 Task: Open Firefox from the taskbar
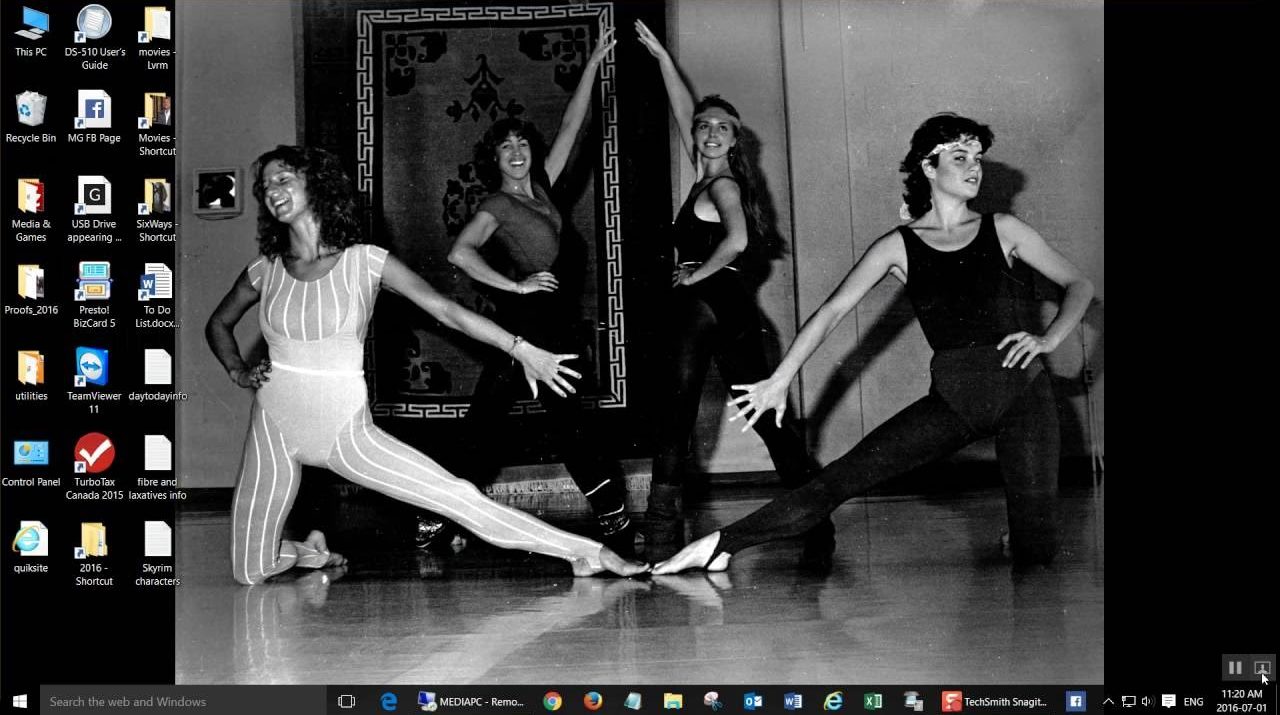tap(593, 701)
